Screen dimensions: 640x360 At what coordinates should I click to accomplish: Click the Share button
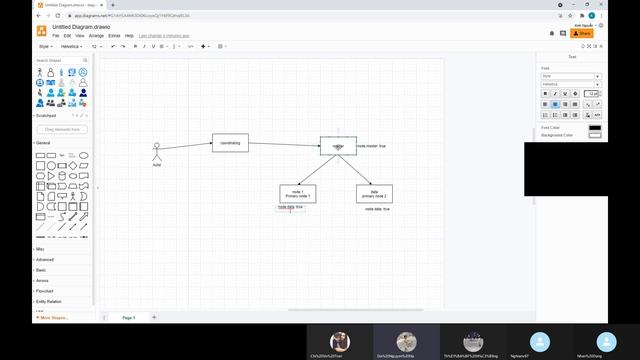pyautogui.click(x=582, y=33)
